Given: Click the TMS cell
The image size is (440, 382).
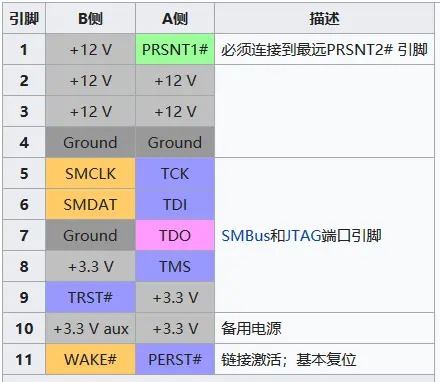Looking at the screenshot, I should pyautogui.click(x=175, y=266).
